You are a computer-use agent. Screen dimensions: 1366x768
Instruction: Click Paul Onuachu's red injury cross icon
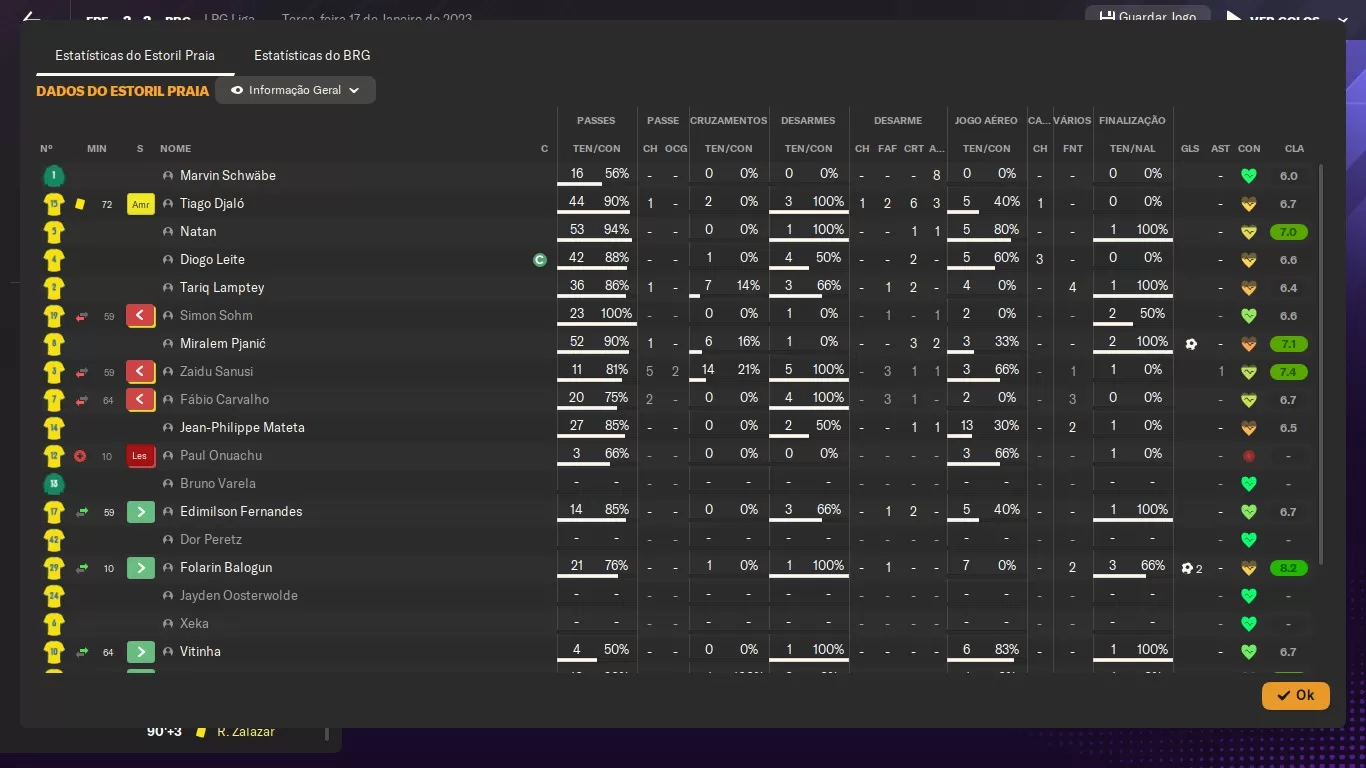tap(80, 456)
